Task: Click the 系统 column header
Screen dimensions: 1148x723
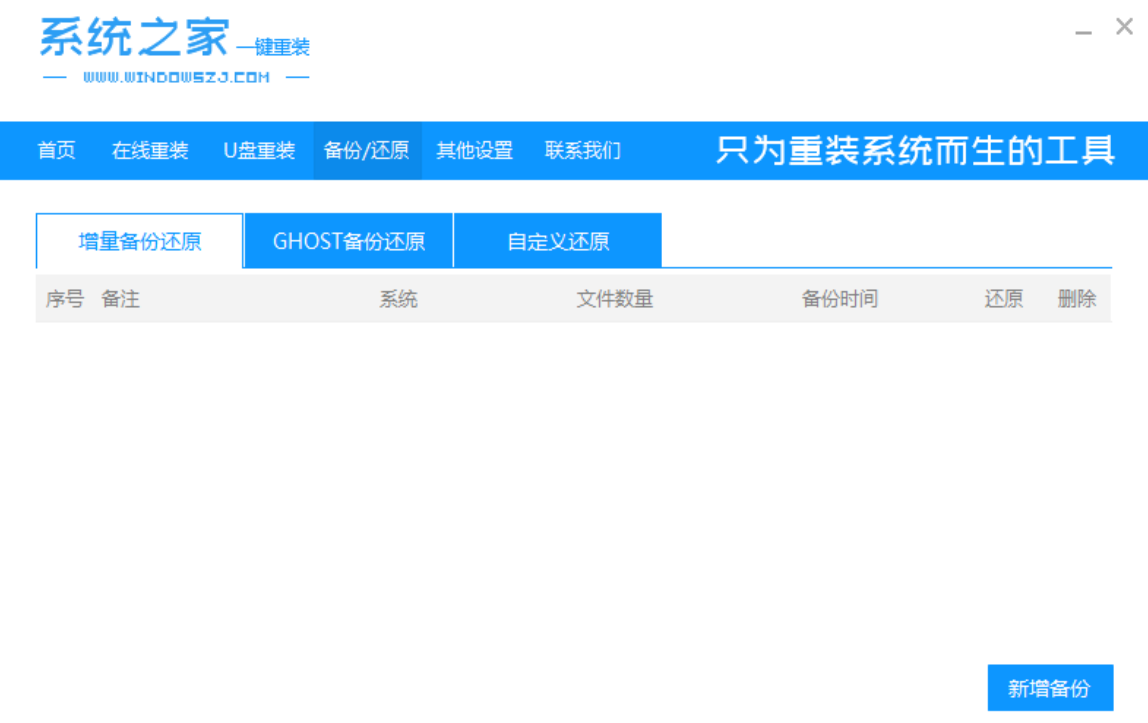Action: coord(398,299)
